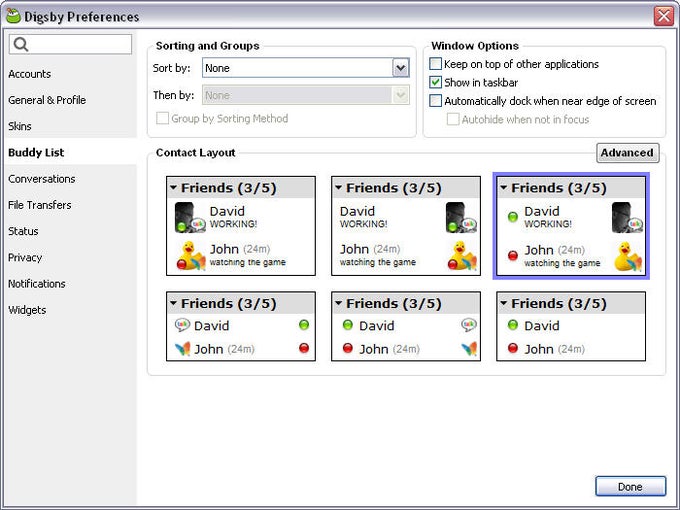Open Widgets preferences
680x510 pixels.
click(x=27, y=310)
